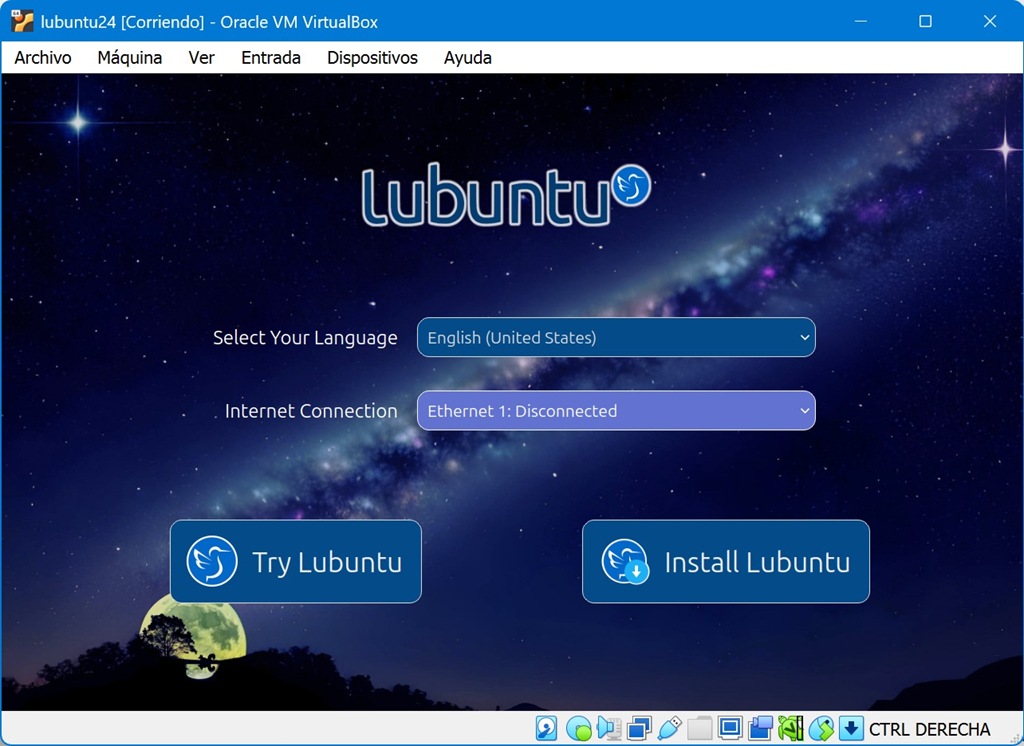Open the Dispositivos menu
Viewport: 1024px width, 746px height.
point(372,58)
